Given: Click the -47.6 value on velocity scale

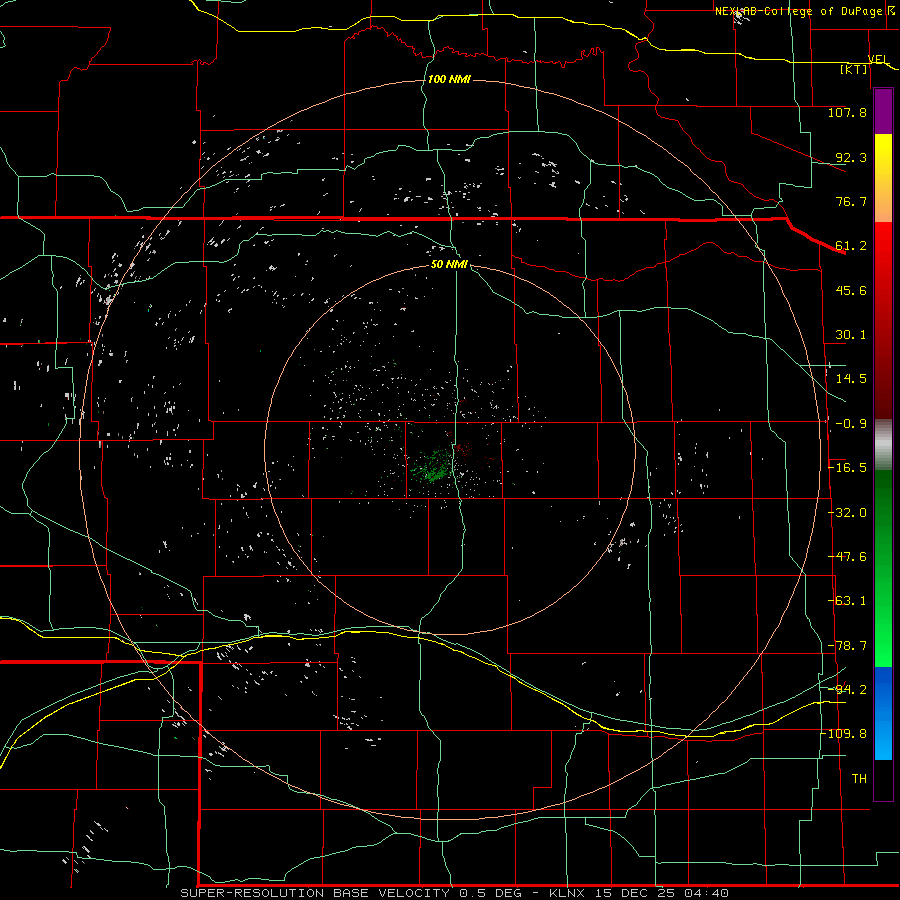Looking at the screenshot, I should coord(847,557).
